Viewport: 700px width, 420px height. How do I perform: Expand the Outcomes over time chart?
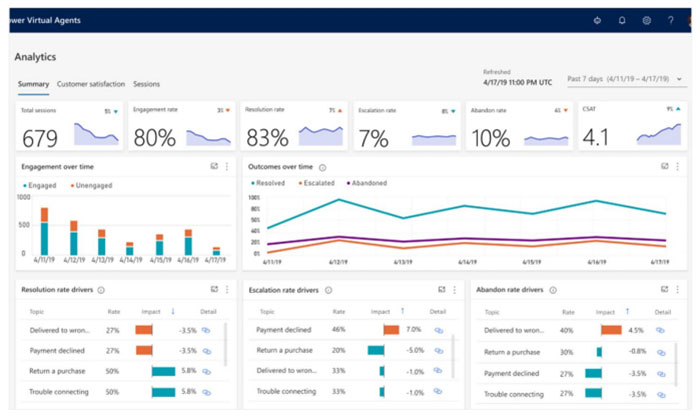coord(665,166)
